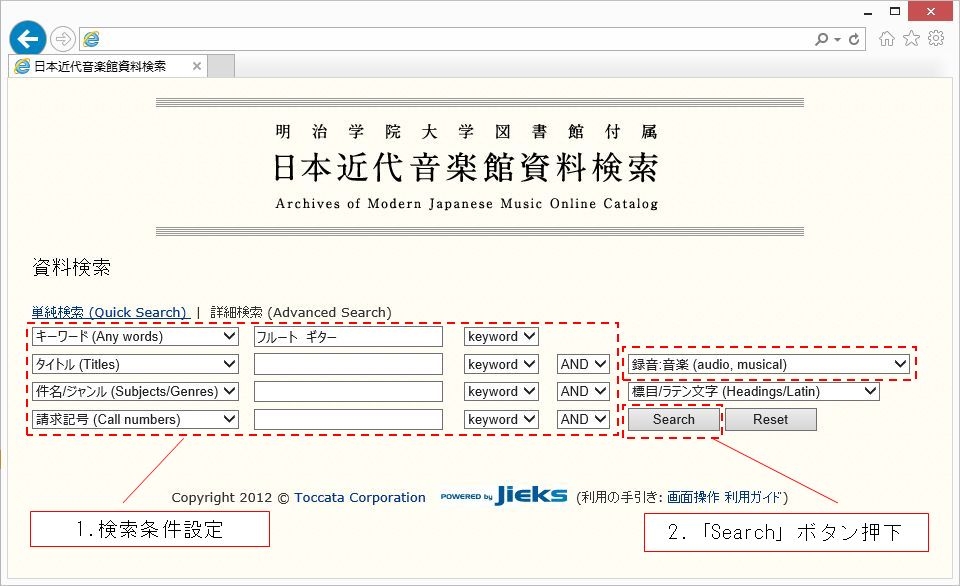Expand the 件名/ジャンル (Subjects/Genres) dropdown

135,392
